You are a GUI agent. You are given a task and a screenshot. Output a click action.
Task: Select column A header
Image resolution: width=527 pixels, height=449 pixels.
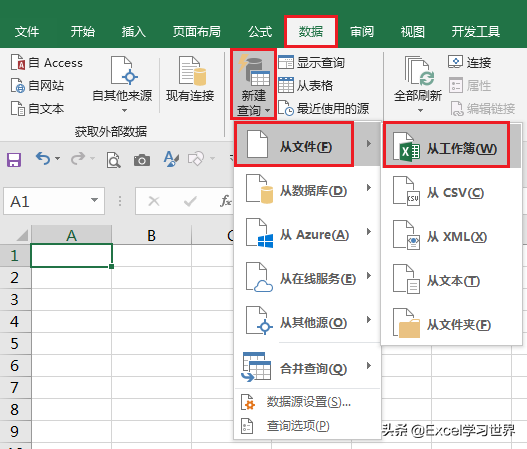click(71, 235)
